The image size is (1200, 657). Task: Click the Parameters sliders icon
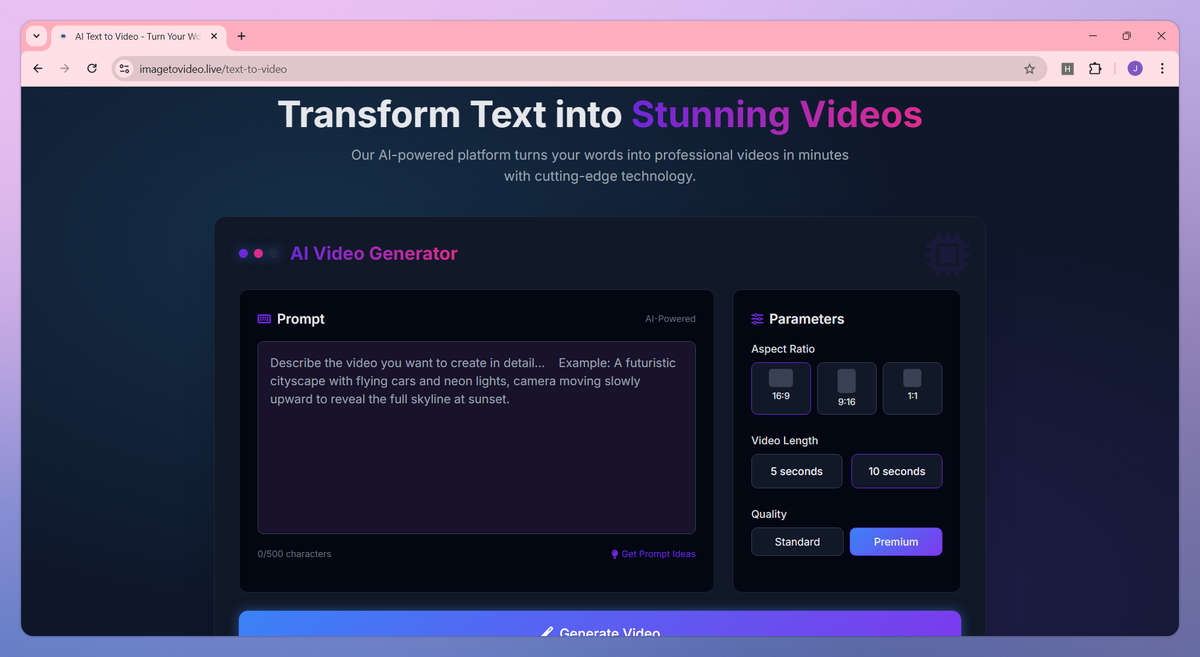[x=758, y=319]
